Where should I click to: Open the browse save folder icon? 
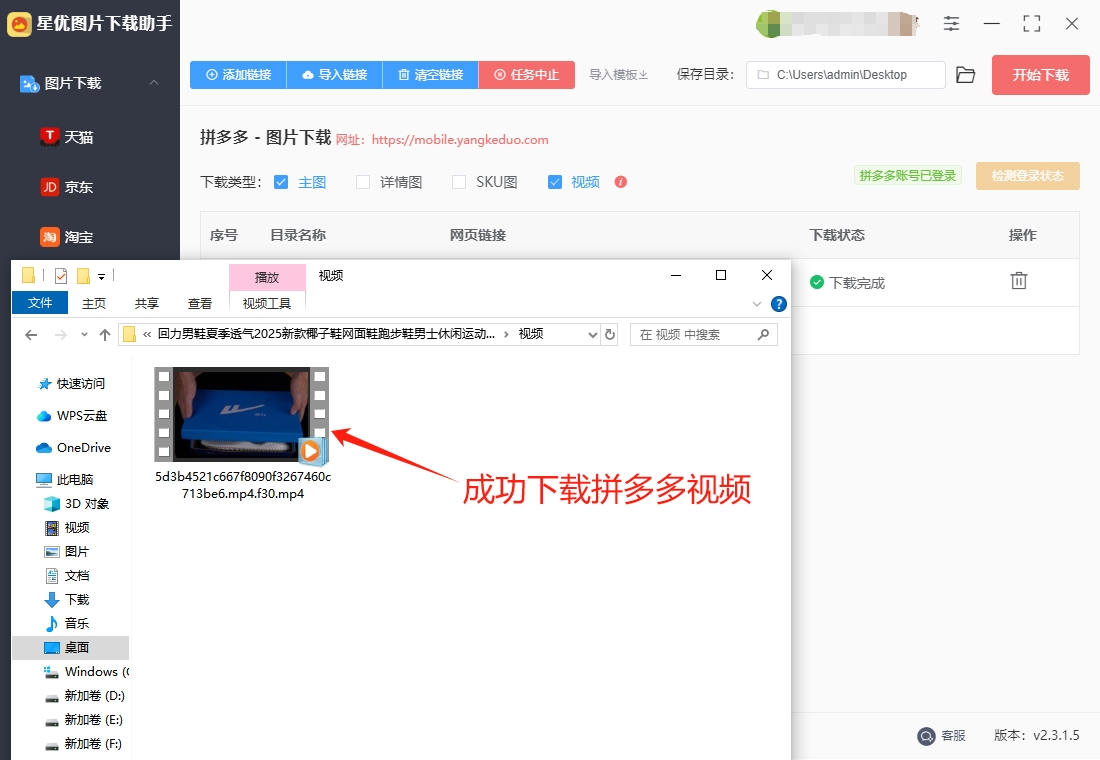[x=966, y=75]
